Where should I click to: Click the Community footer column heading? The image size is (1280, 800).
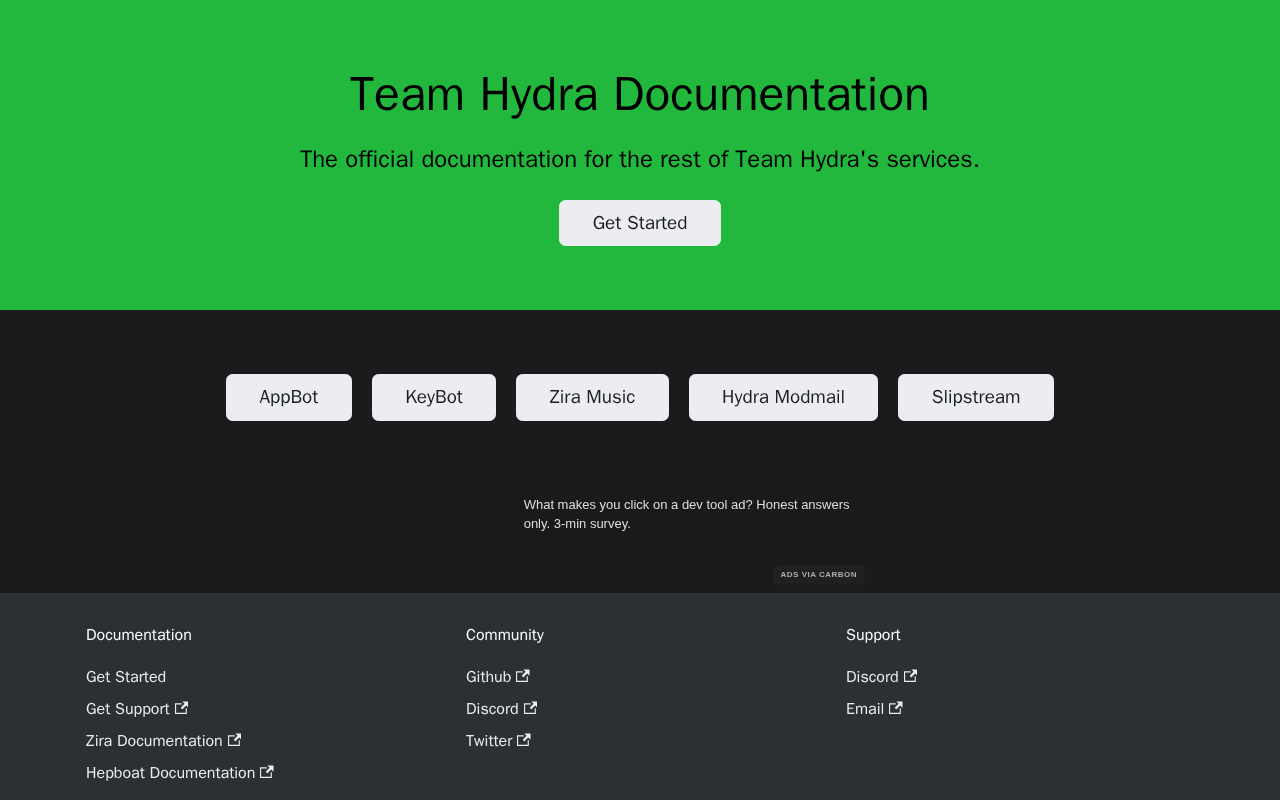(x=505, y=635)
